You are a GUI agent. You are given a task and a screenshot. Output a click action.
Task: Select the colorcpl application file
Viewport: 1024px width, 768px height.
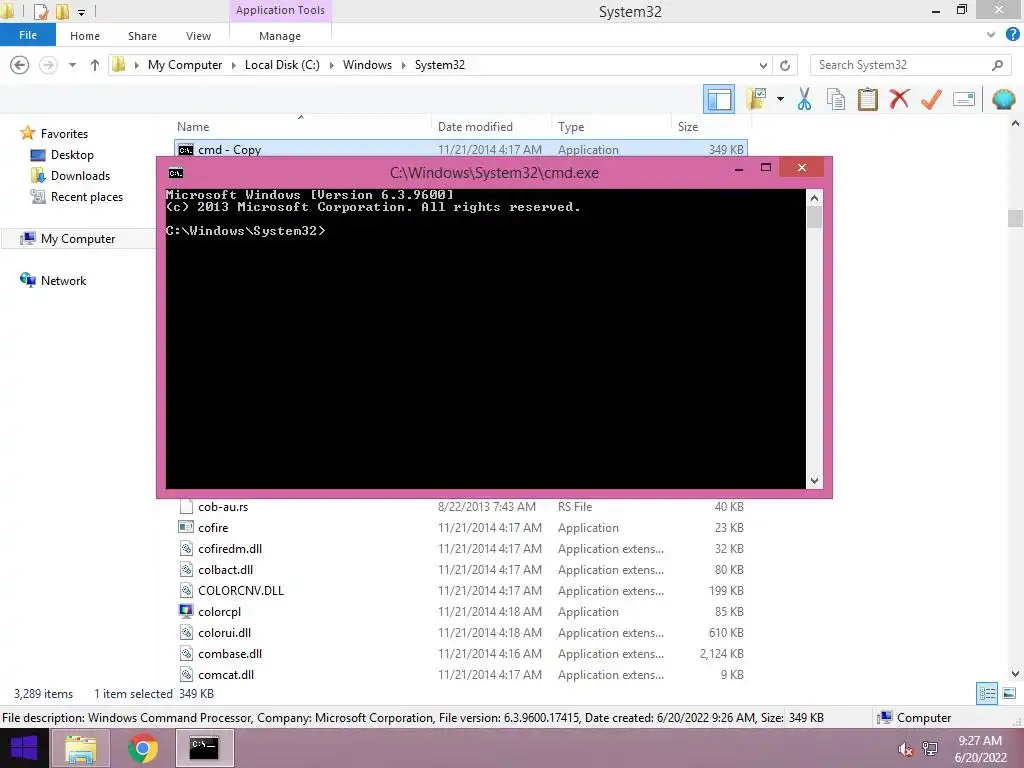460,612
